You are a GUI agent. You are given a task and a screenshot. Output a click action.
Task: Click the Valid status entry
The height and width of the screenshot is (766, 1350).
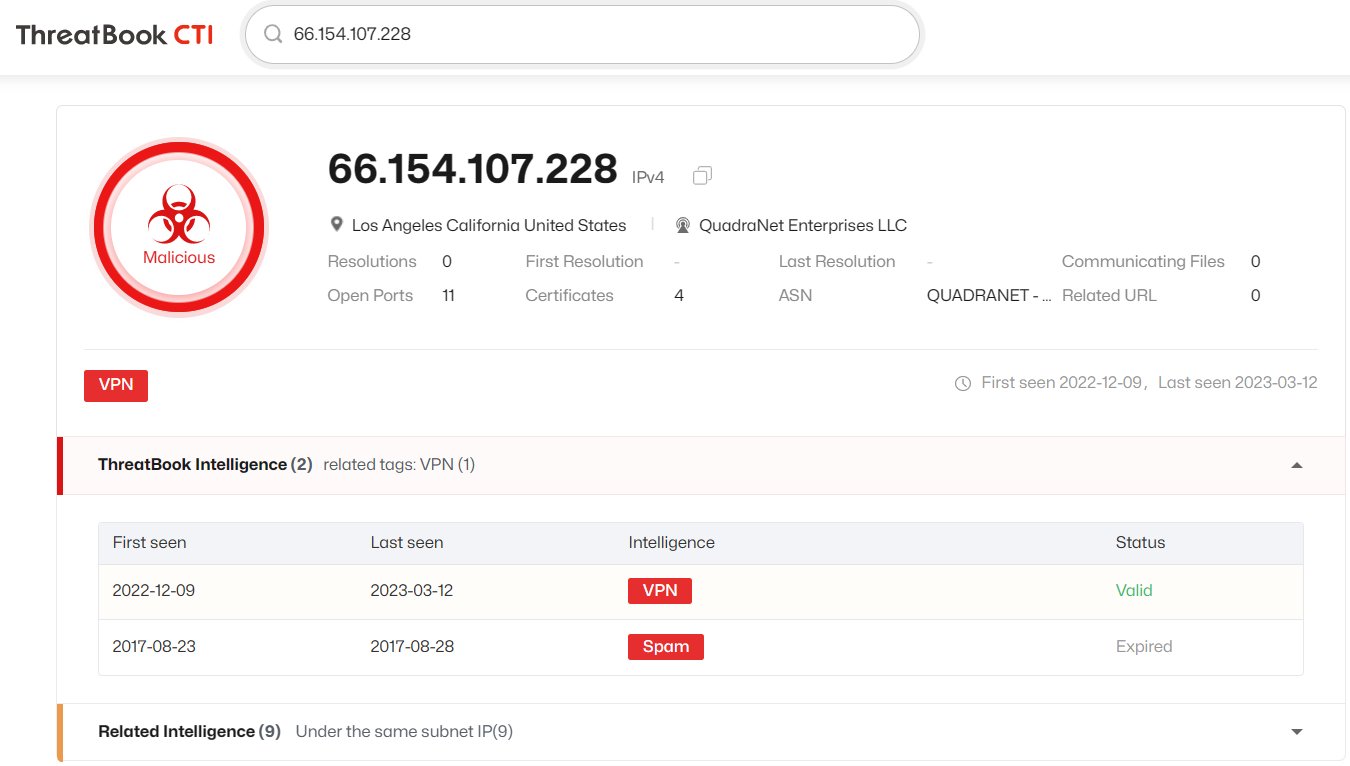coord(1134,590)
